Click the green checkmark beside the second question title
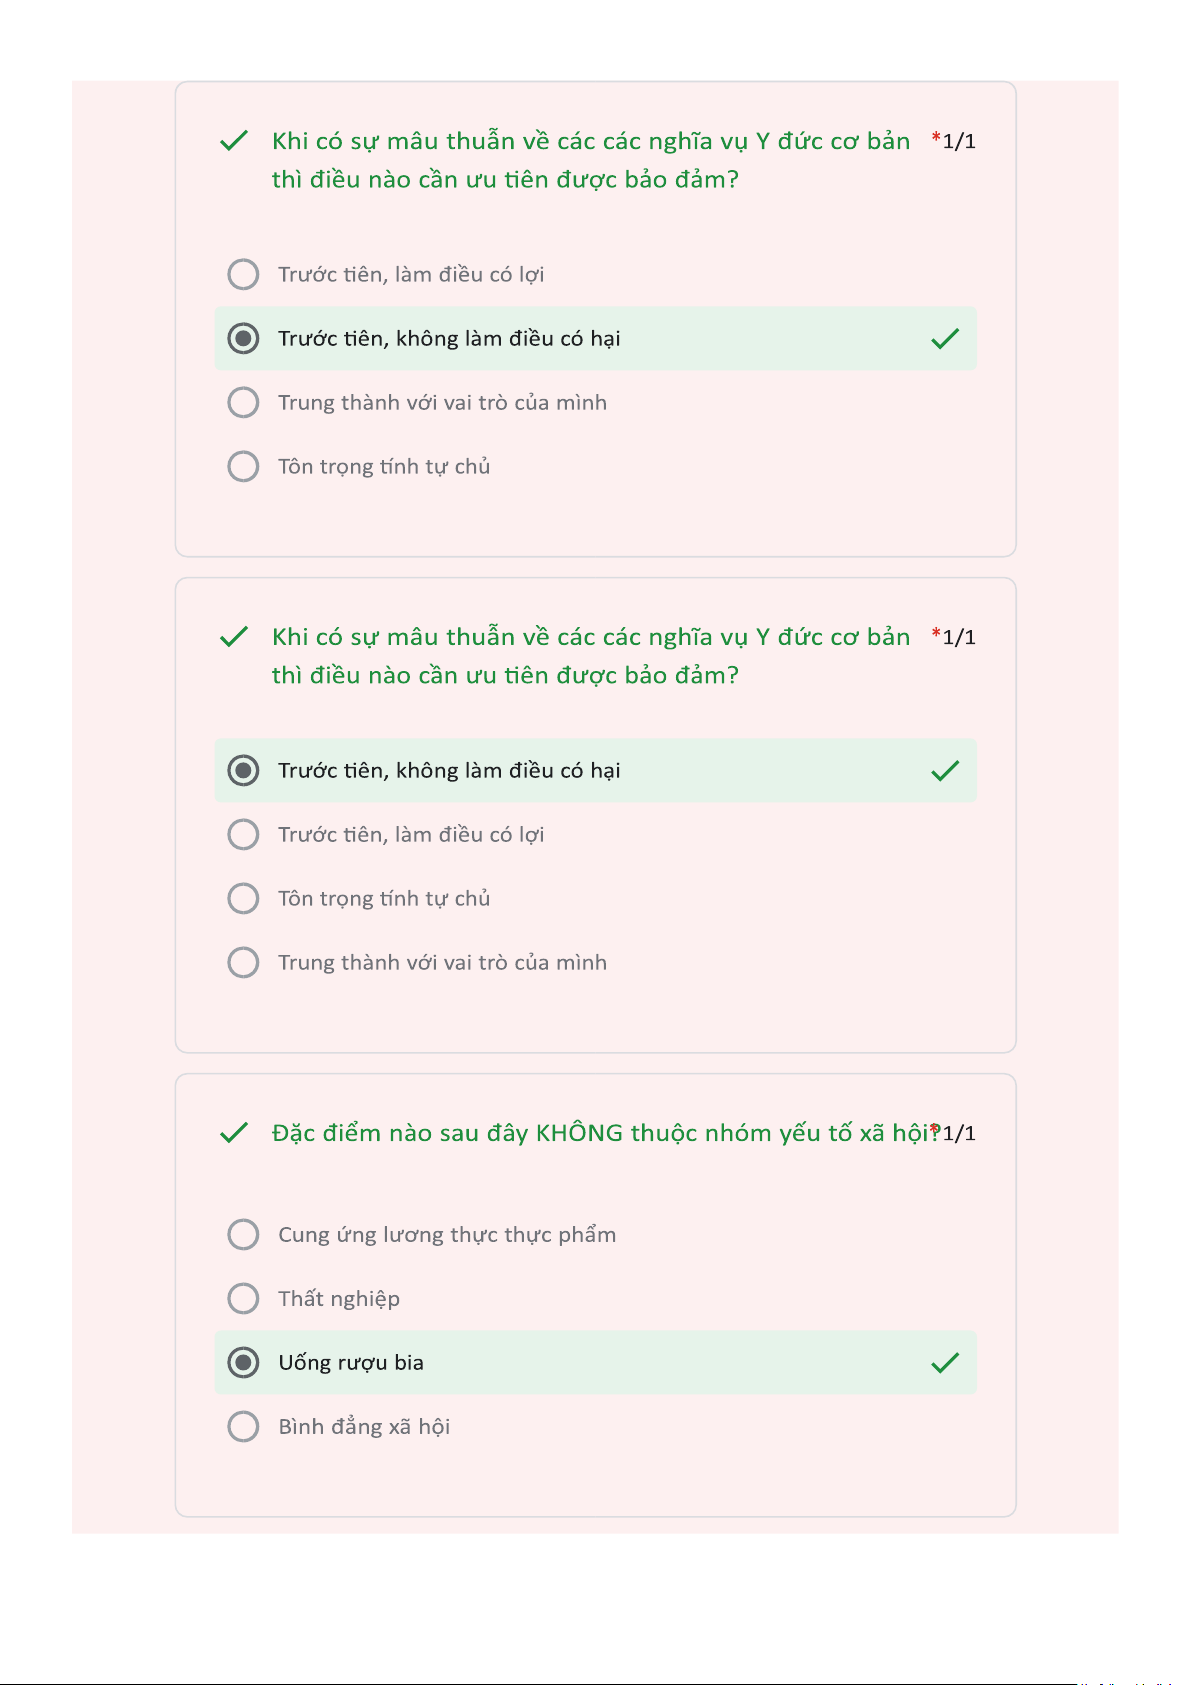This screenshot has height=1685, width=1192. pos(233,637)
